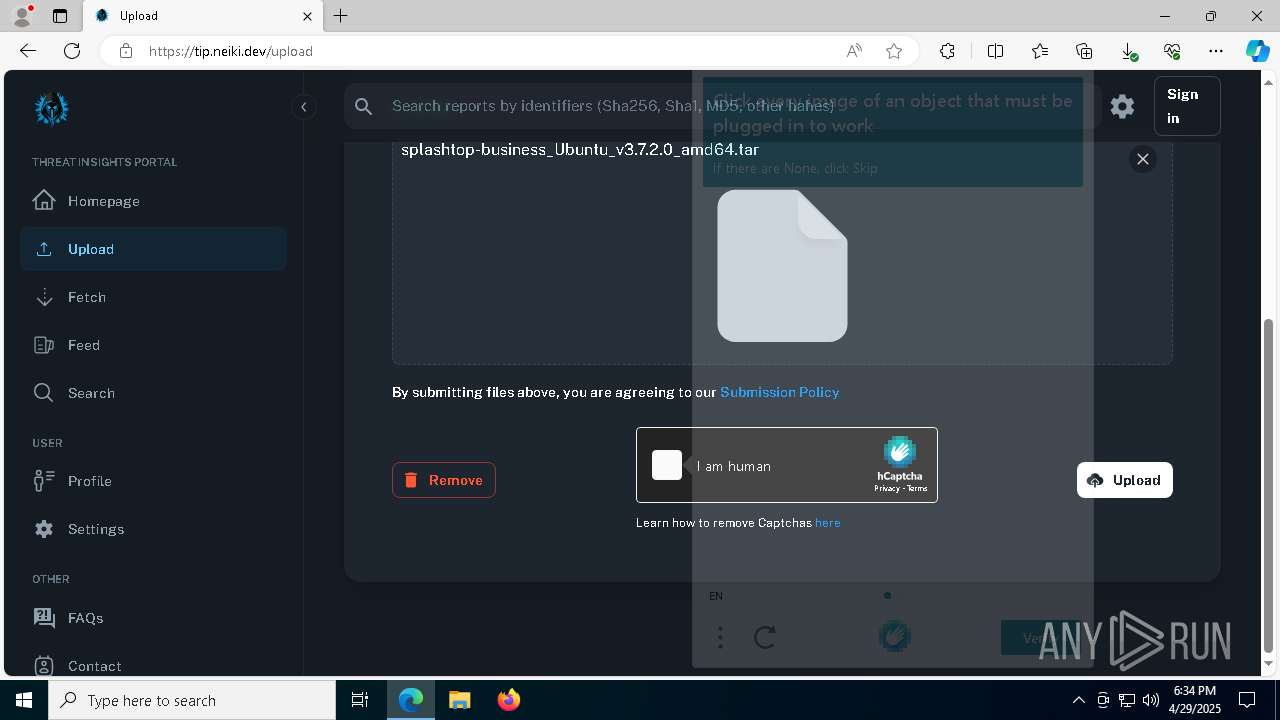Image resolution: width=1280 pixels, height=720 pixels.
Task: Open Edge Settings and more menu
Action: tap(1216, 51)
